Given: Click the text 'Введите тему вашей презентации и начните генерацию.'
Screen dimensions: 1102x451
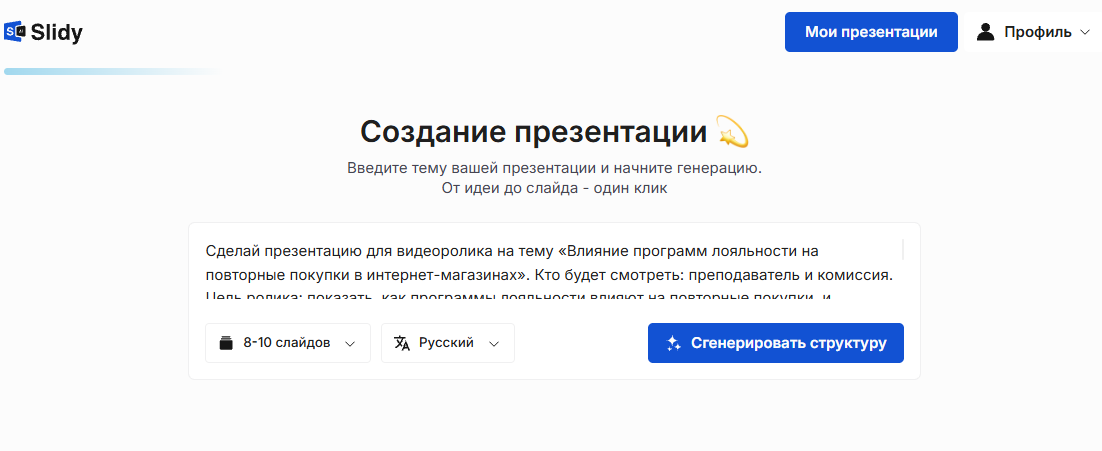Looking at the screenshot, I should click(554, 169).
